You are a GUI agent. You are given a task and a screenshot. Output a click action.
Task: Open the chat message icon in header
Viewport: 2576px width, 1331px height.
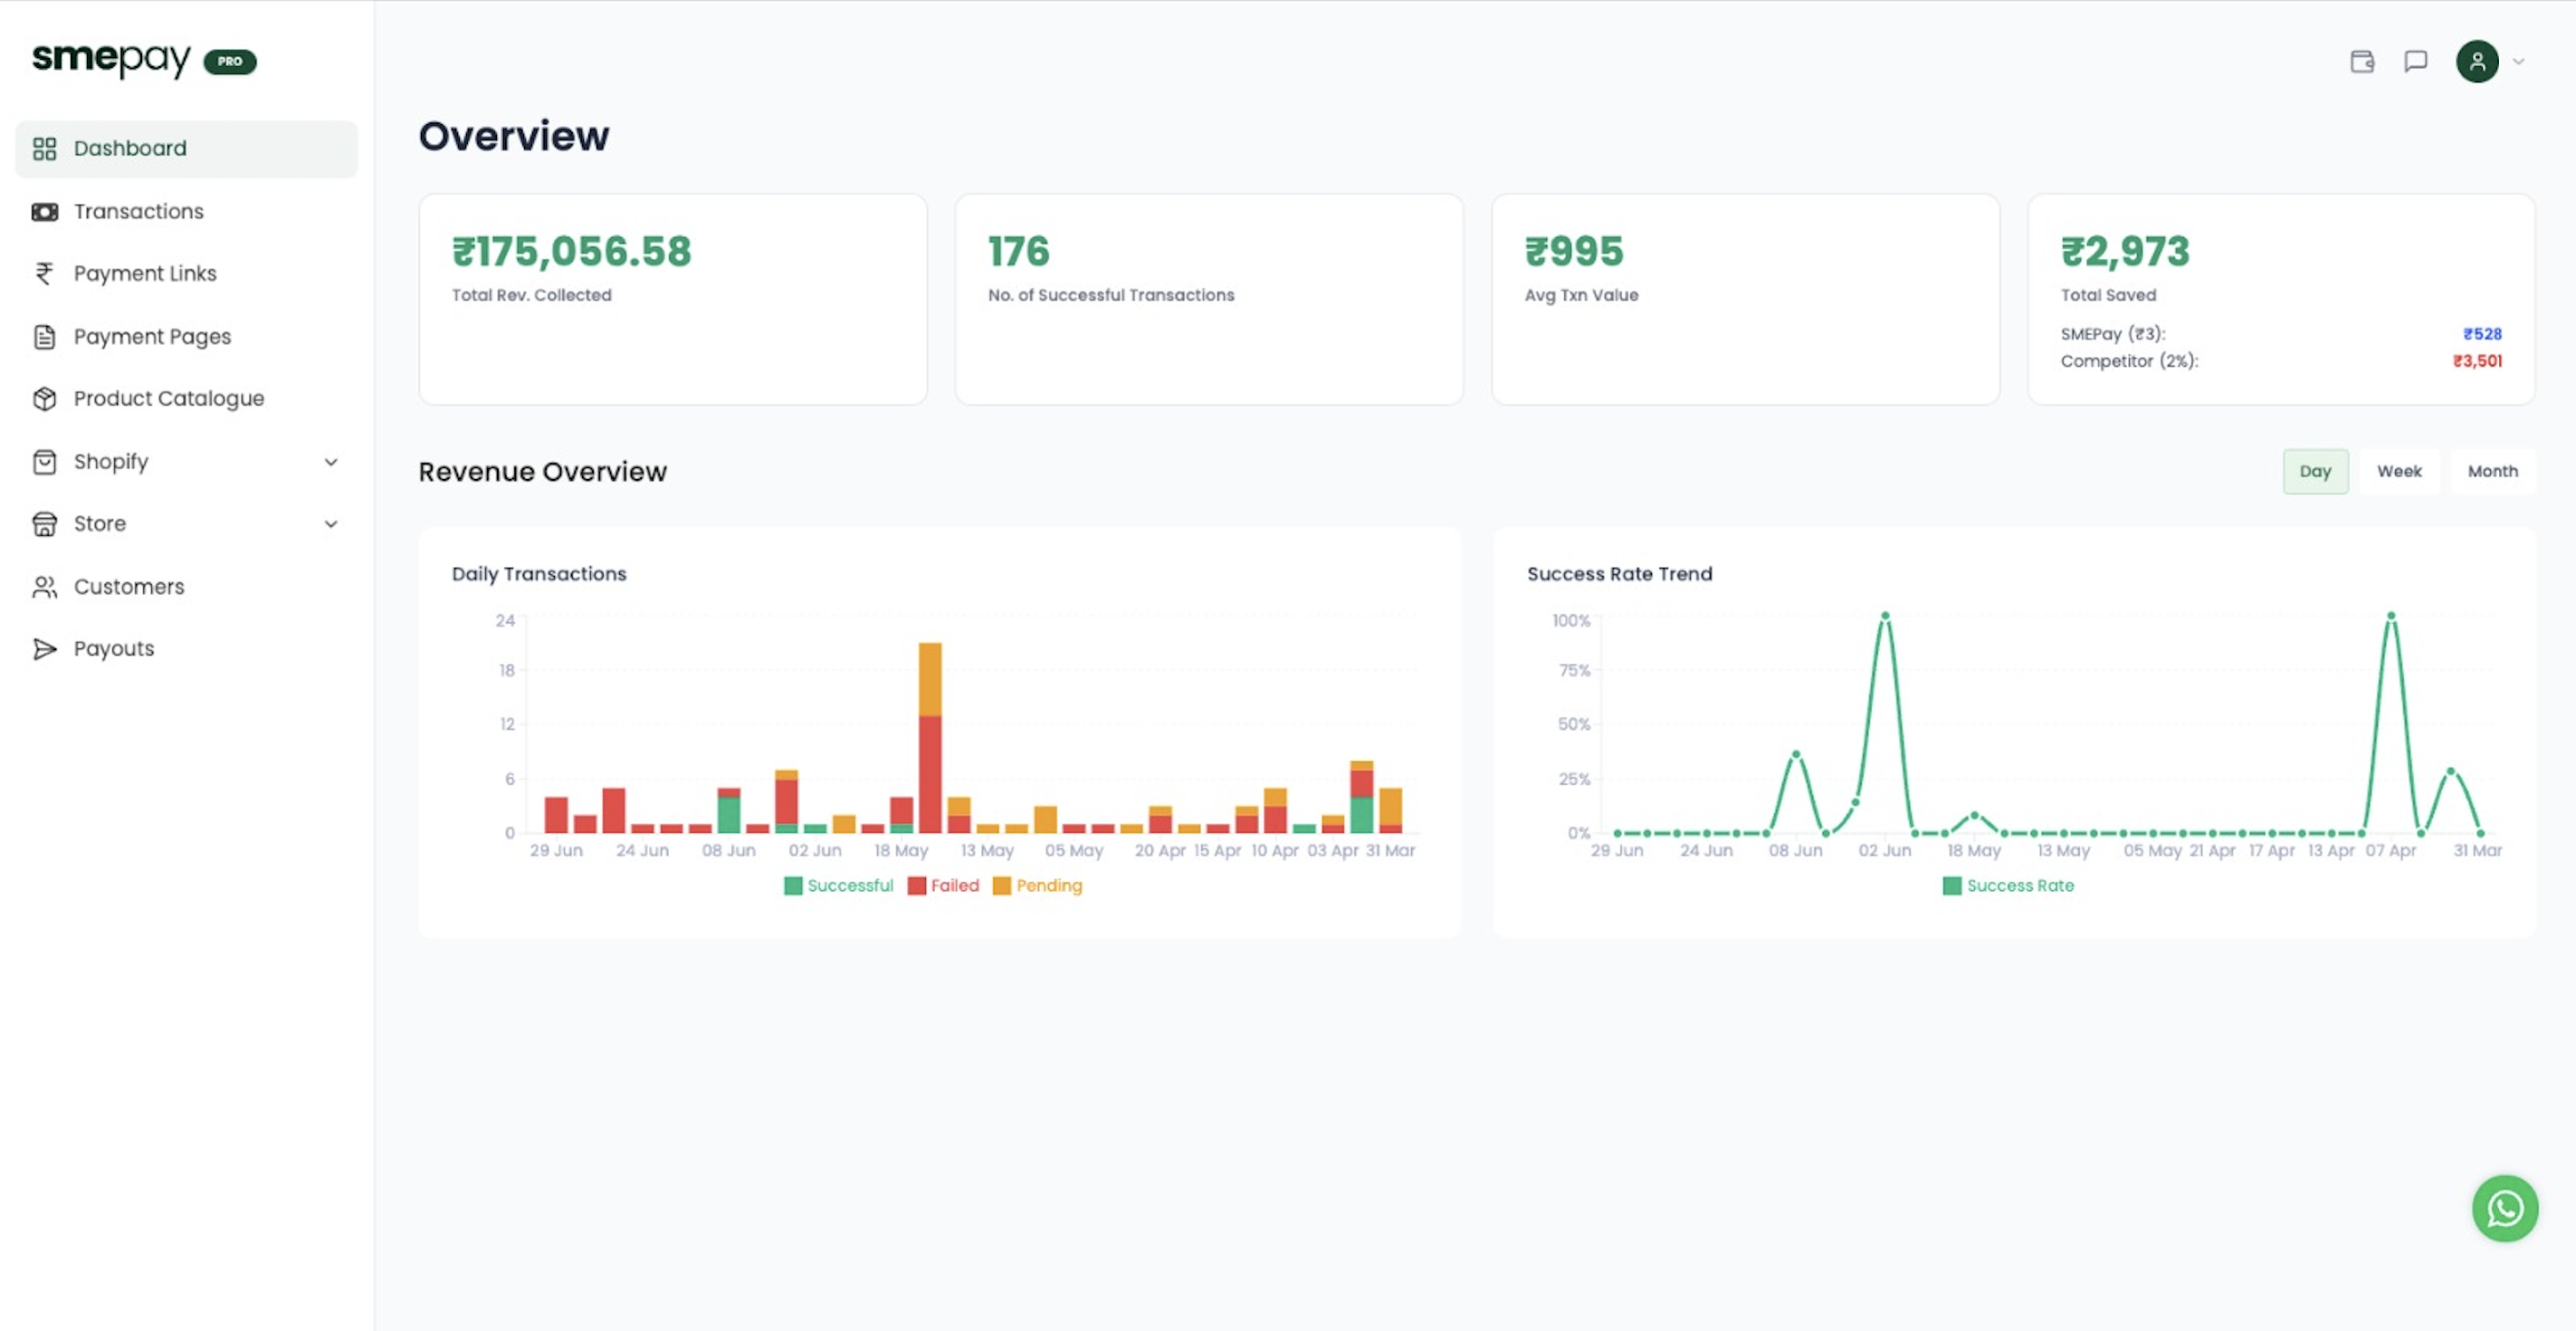coord(2415,62)
